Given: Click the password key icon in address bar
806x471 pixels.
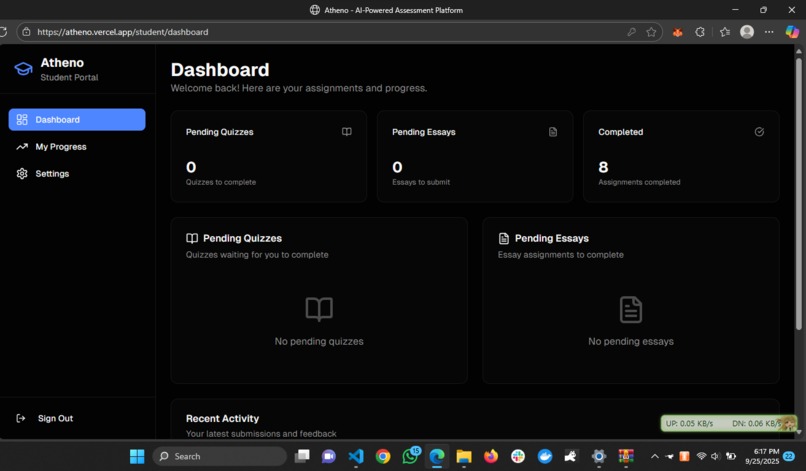Looking at the screenshot, I should coord(631,32).
